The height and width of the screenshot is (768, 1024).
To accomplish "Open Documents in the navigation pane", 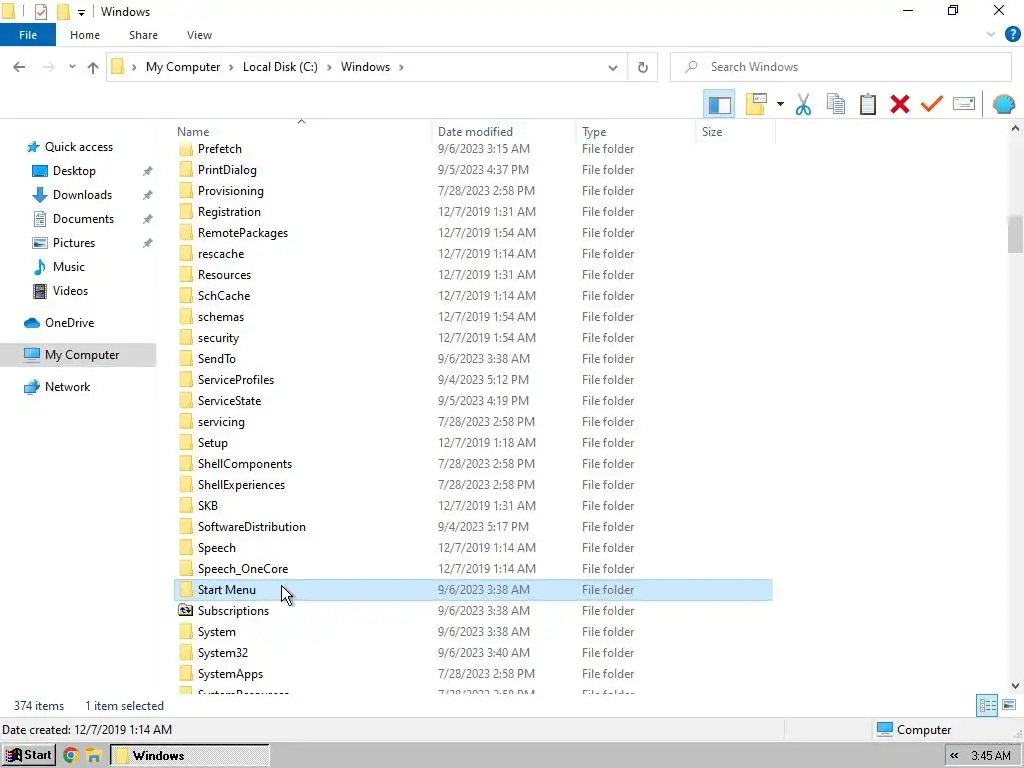I will [83, 219].
